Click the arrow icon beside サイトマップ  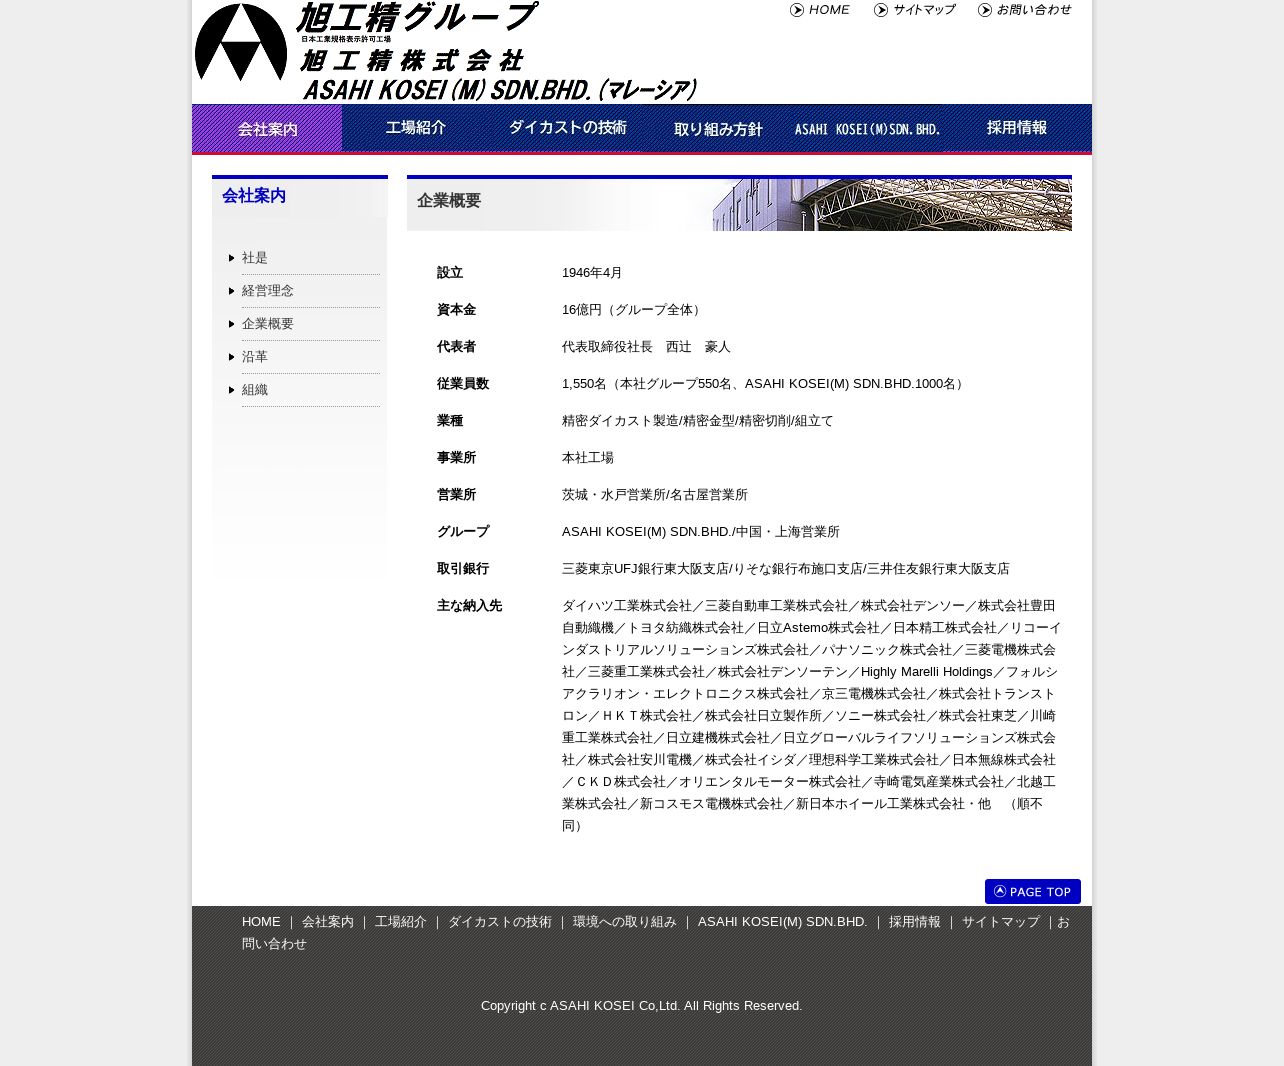(881, 10)
